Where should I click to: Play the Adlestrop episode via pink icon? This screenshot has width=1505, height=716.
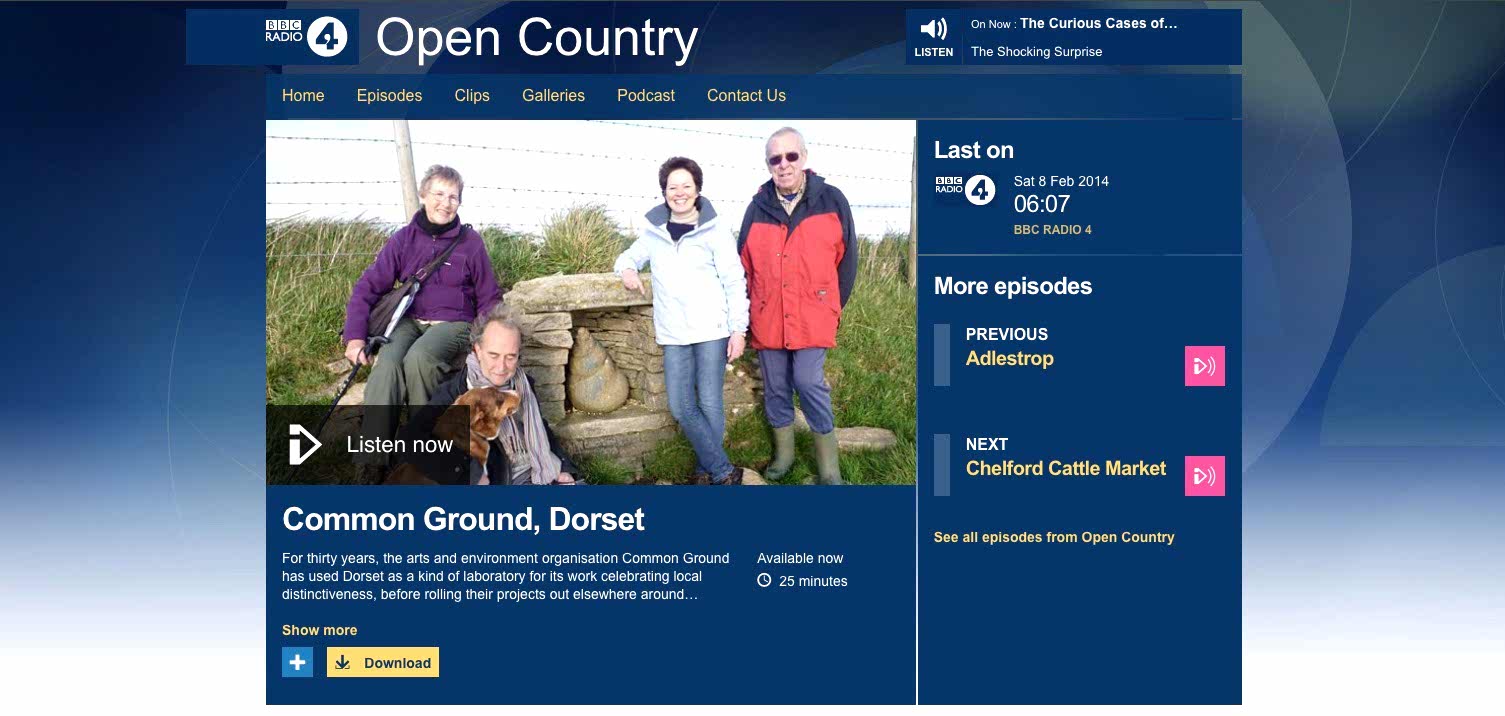1204,366
